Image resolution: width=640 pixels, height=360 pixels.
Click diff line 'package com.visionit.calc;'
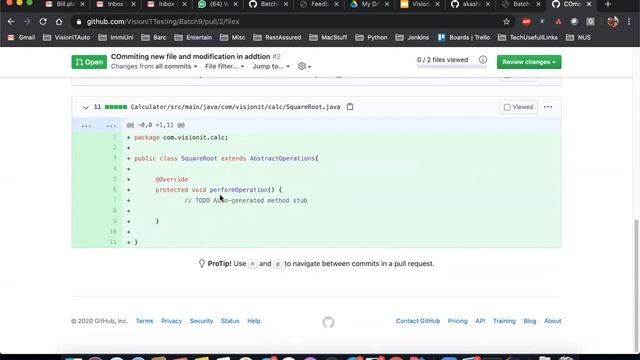pyautogui.click(x=181, y=138)
